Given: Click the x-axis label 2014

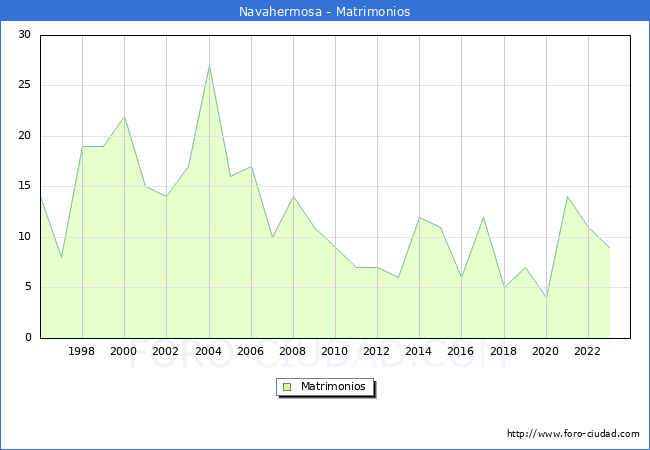Looking at the screenshot, I should [419, 351].
